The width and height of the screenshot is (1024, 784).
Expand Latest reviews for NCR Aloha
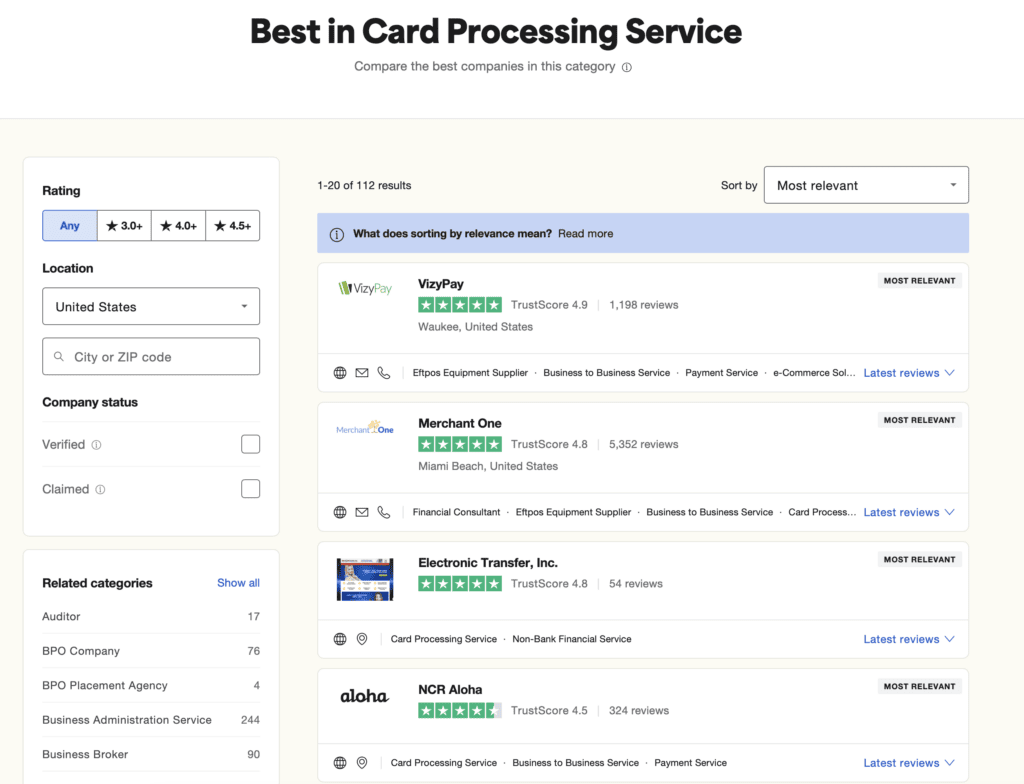[908, 763]
